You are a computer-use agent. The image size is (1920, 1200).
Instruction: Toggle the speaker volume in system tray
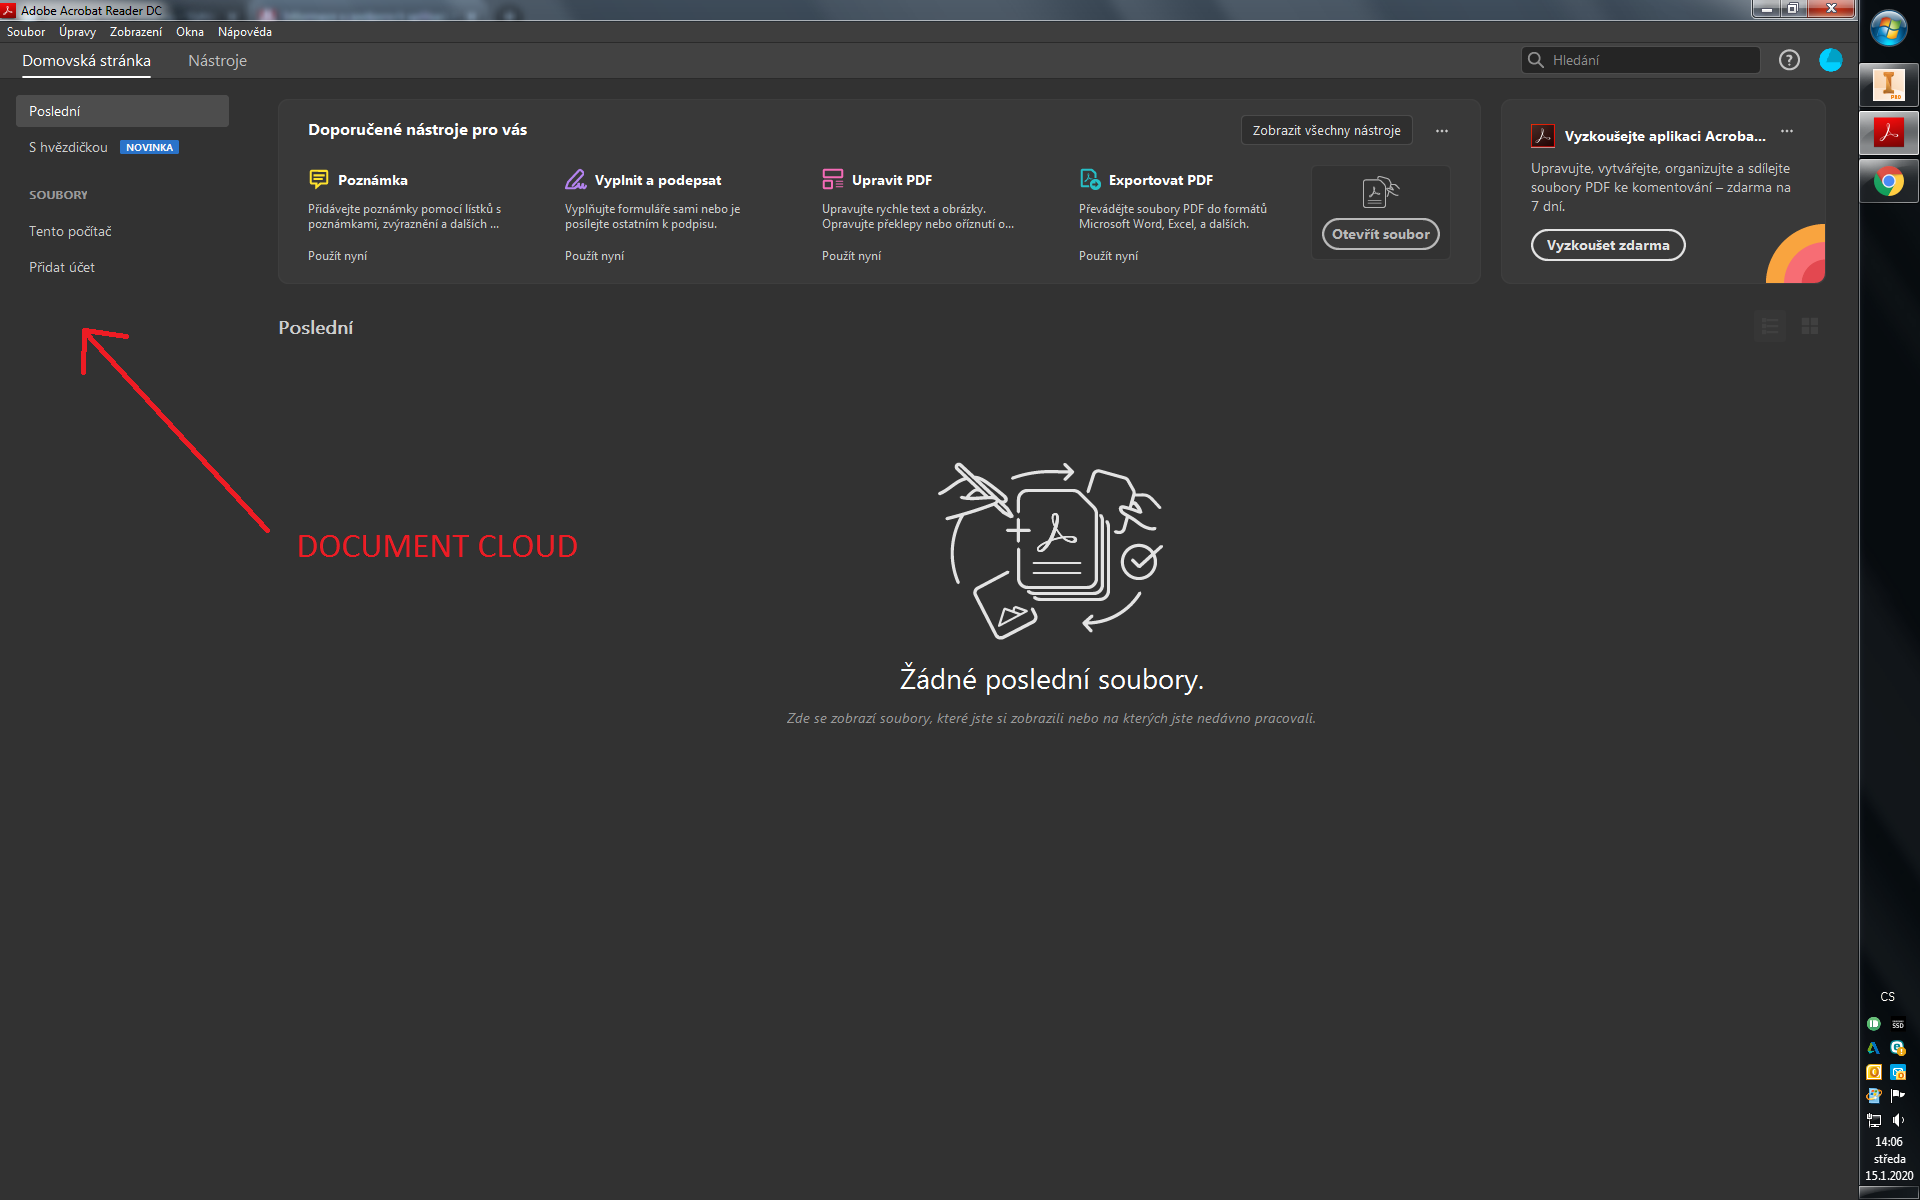[1898, 1119]
